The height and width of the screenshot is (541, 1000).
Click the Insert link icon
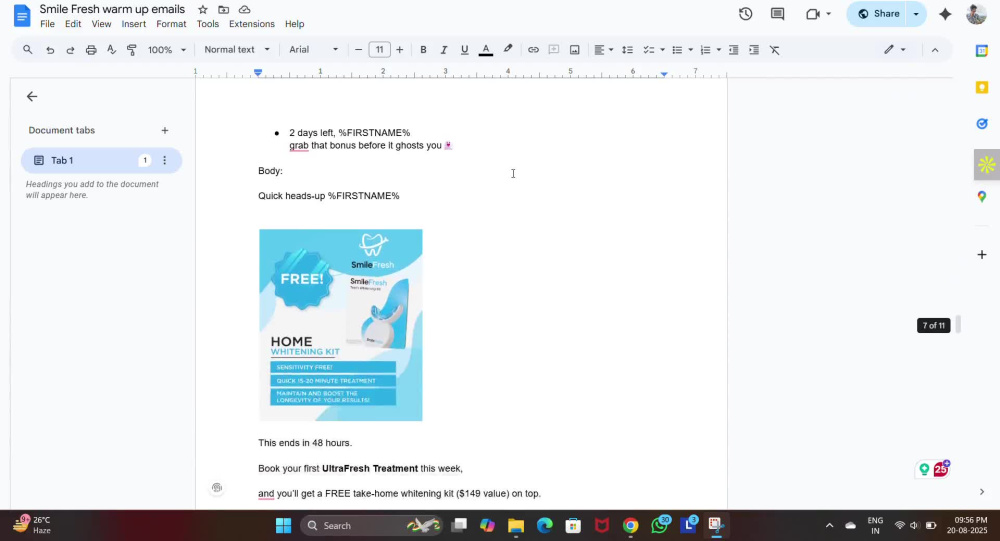tap(533, 50)
